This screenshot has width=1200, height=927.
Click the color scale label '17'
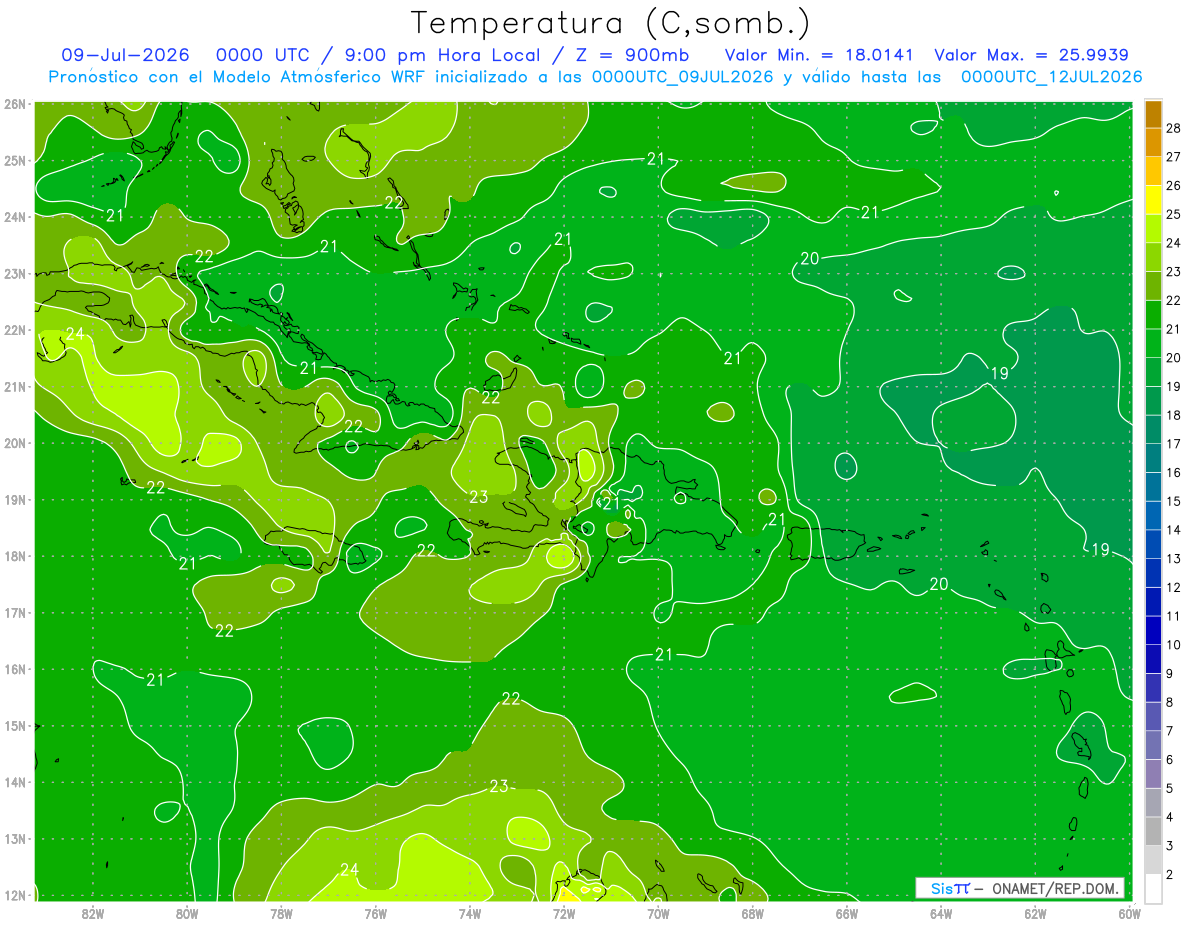click(1173, 443)
